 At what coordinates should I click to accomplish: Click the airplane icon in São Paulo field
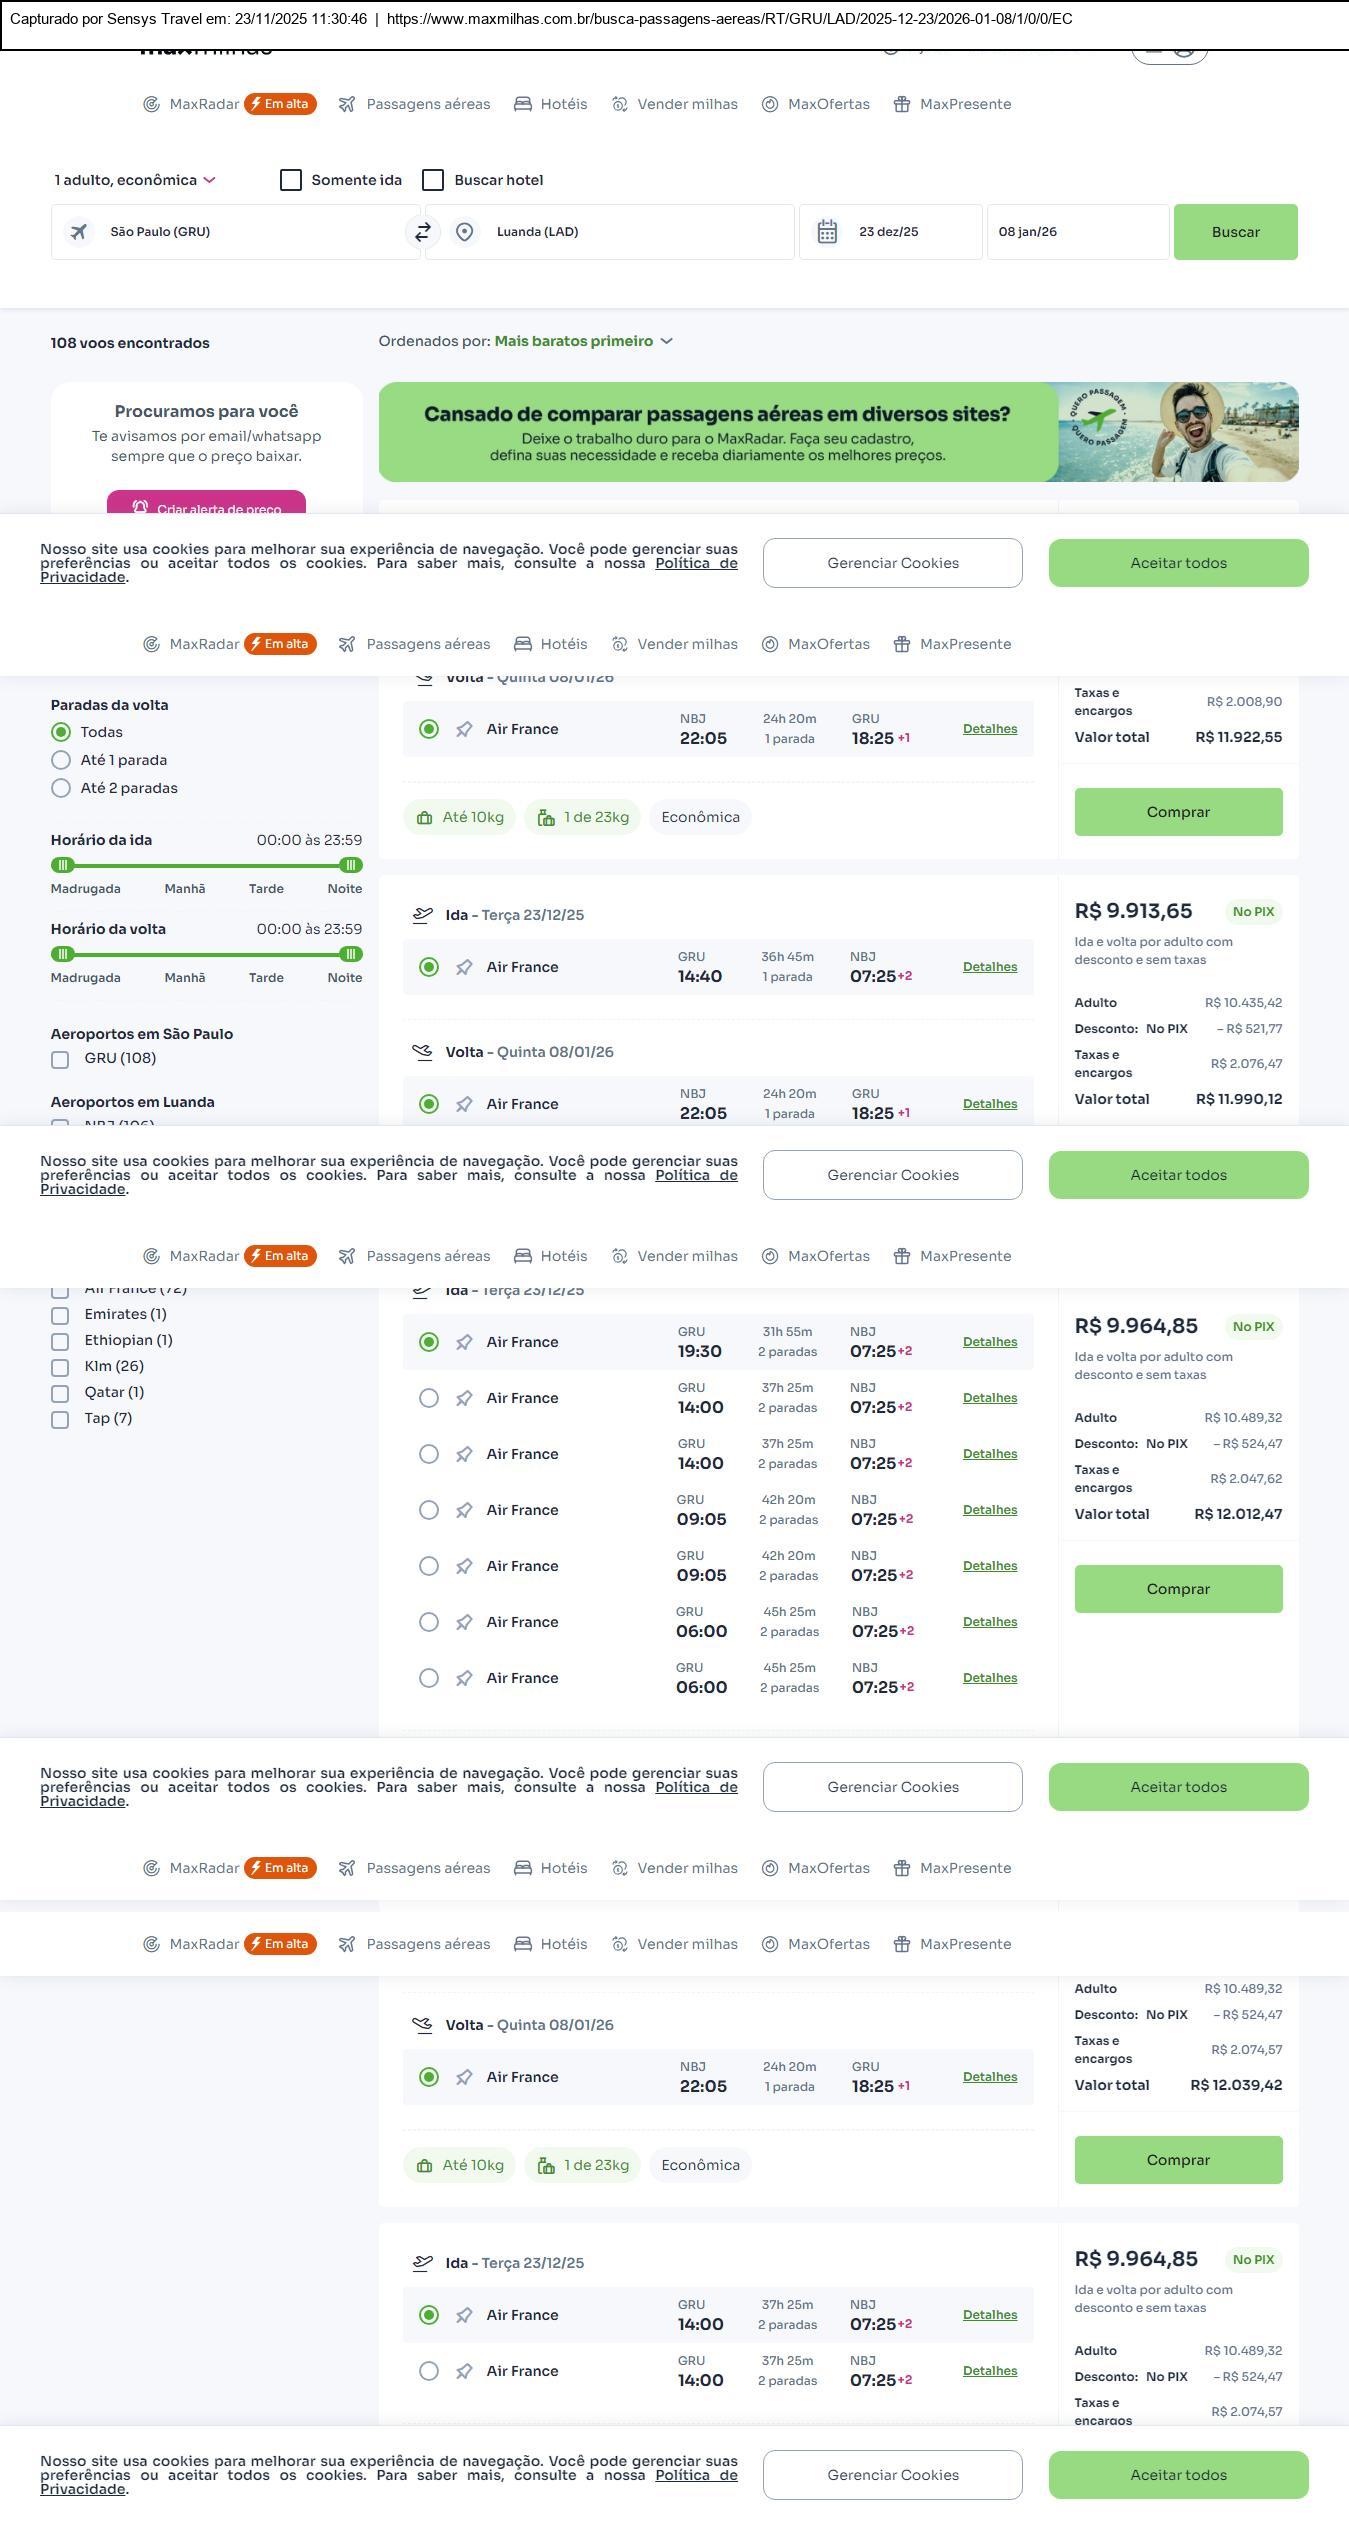[x=78, y=232]
